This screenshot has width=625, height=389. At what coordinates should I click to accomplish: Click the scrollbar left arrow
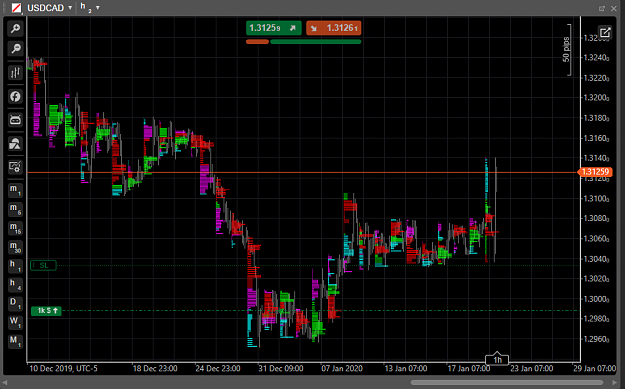(x=5, y=383)
